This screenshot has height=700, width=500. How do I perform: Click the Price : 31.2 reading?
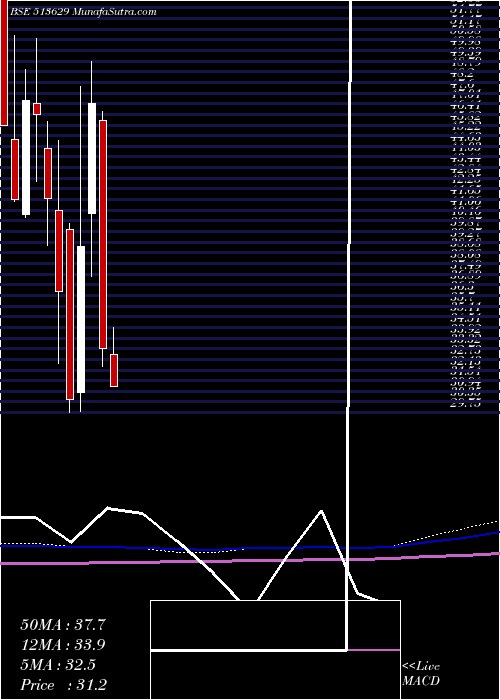point(63,685)
